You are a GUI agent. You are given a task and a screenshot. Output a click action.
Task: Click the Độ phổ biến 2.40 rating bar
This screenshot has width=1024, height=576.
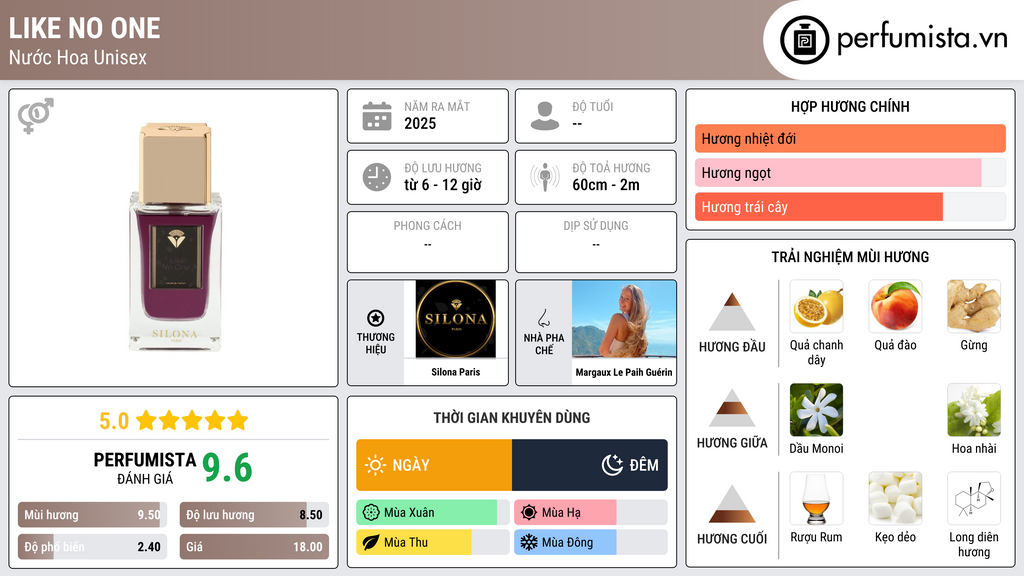click(93, 547)
